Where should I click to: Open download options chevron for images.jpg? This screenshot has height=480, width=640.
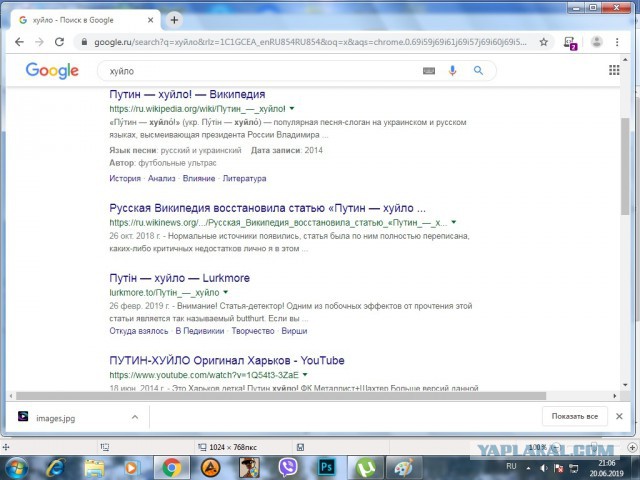pyautogui.click(x=135, y=417)
